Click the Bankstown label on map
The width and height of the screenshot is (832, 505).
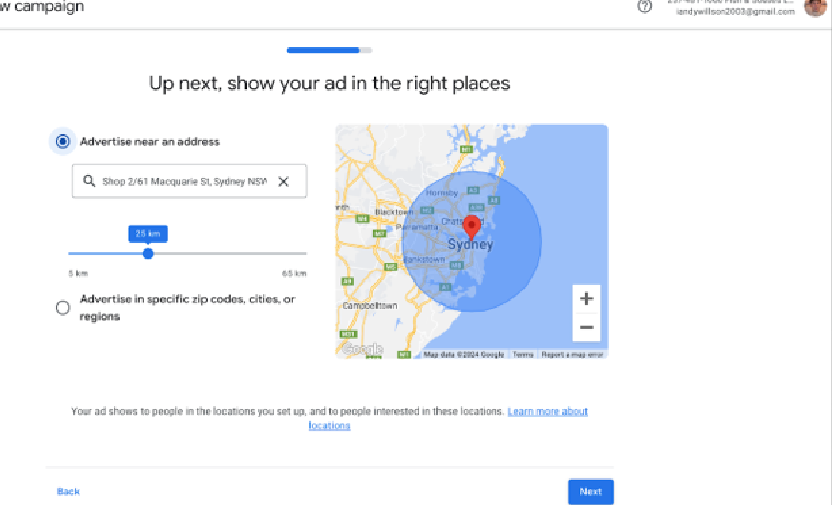pos(424,259)
